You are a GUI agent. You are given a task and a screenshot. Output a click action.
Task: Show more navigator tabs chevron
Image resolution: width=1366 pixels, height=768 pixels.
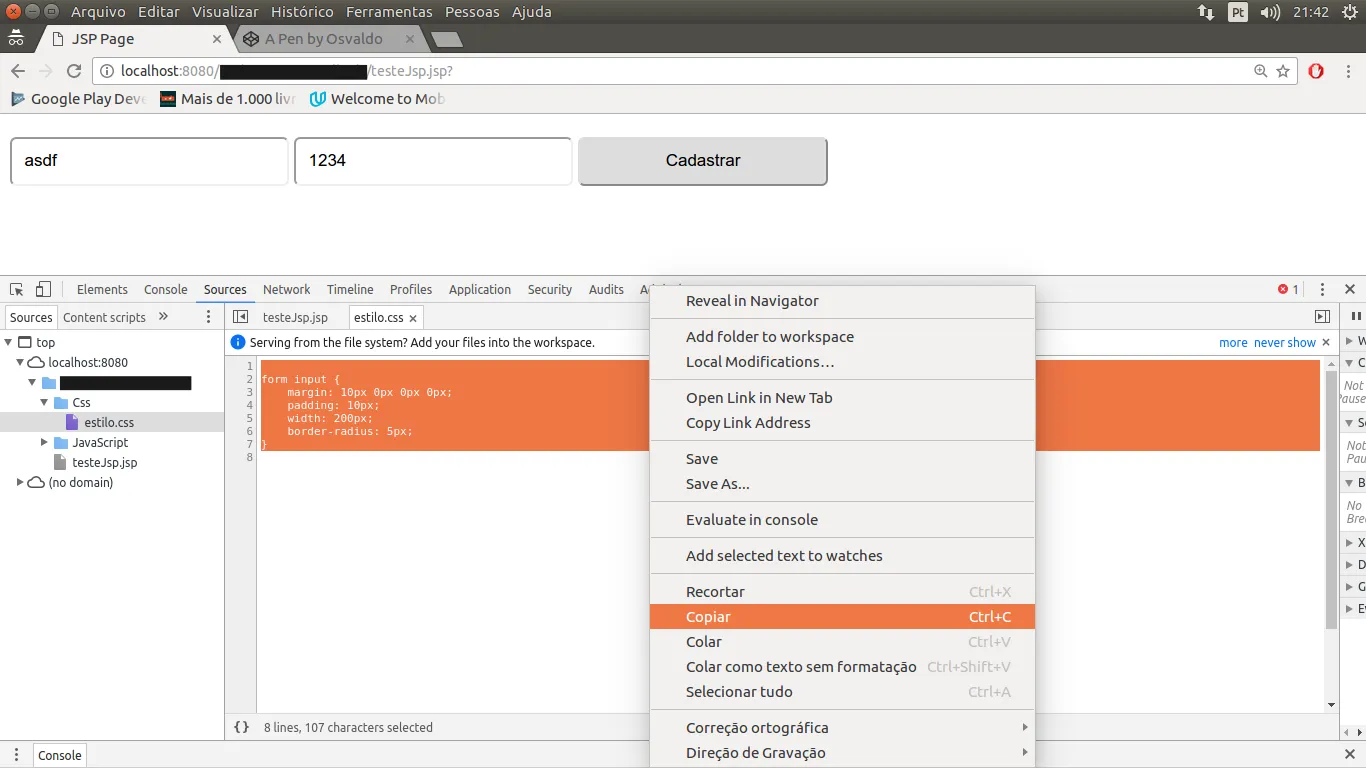pos(163,317)
